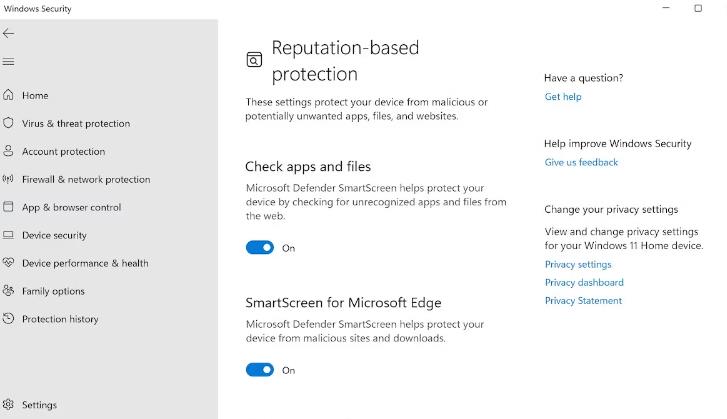The width and height of the screenshot is (727, 419).
Task: Click the App & browser control window icon
Action: pyautogui.click(x=8, y=207)
